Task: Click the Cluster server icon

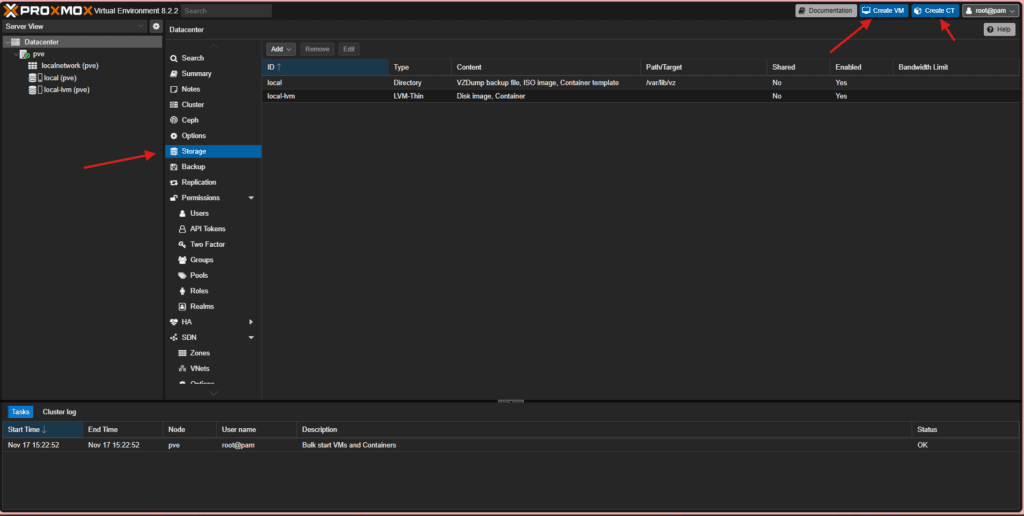Action: click(174, 105)
